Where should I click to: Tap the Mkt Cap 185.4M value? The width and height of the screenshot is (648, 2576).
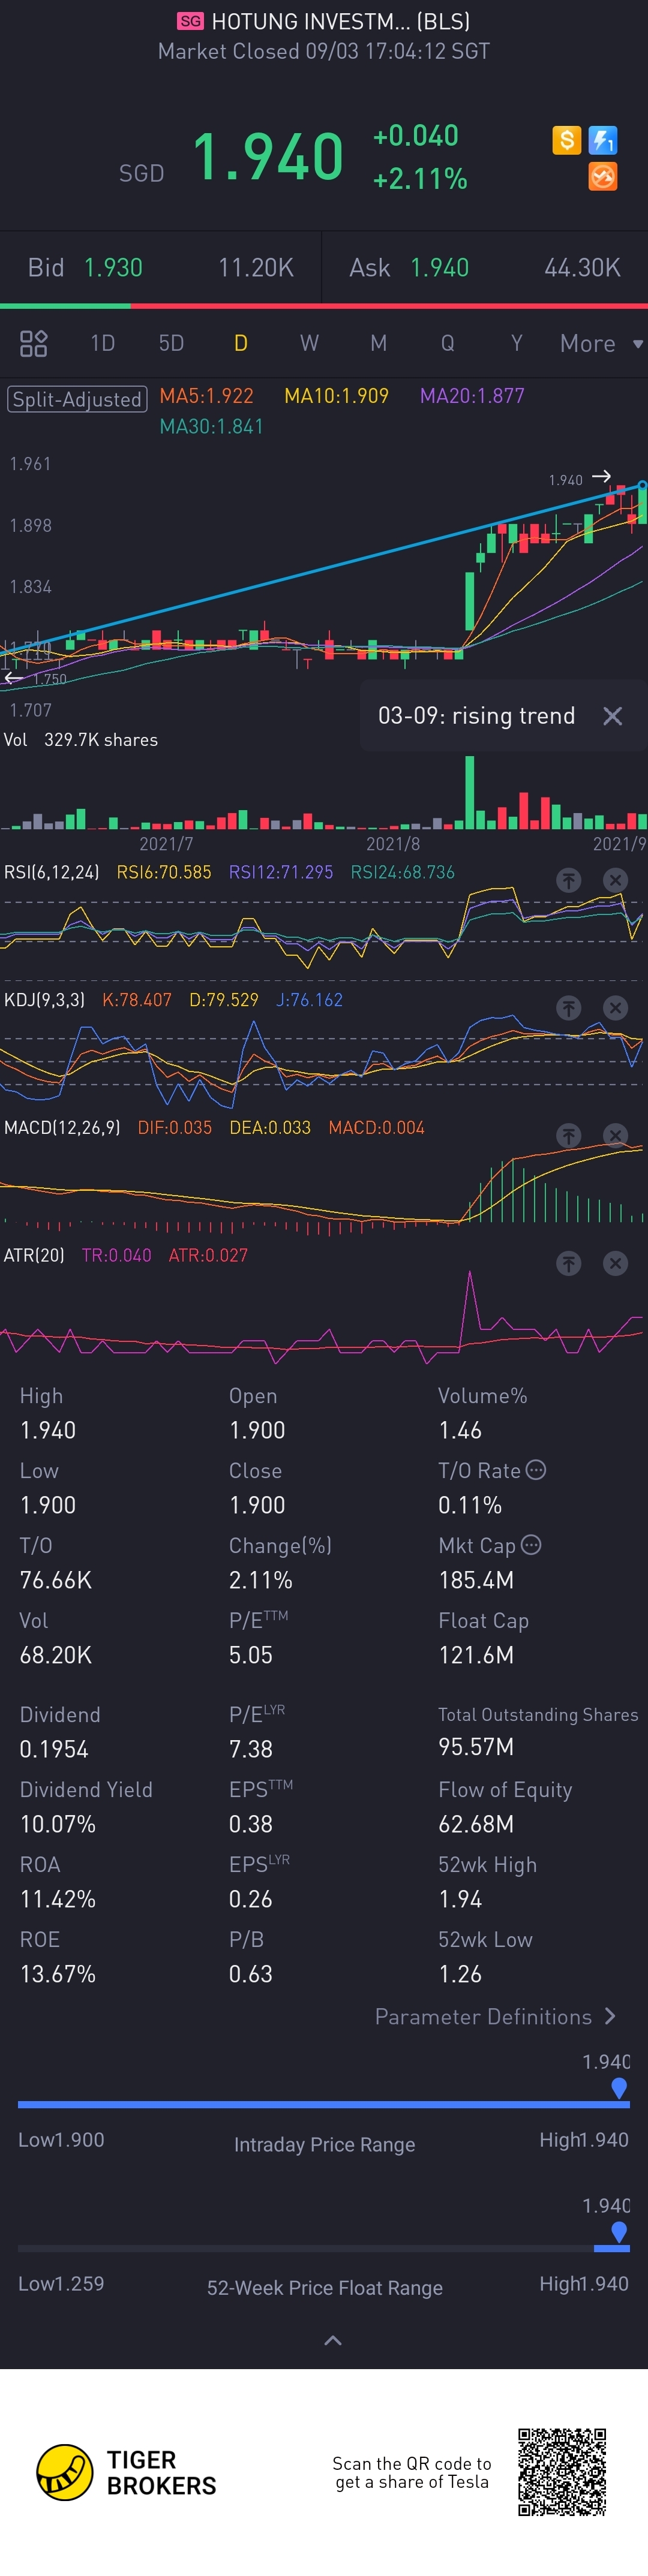476,1580
